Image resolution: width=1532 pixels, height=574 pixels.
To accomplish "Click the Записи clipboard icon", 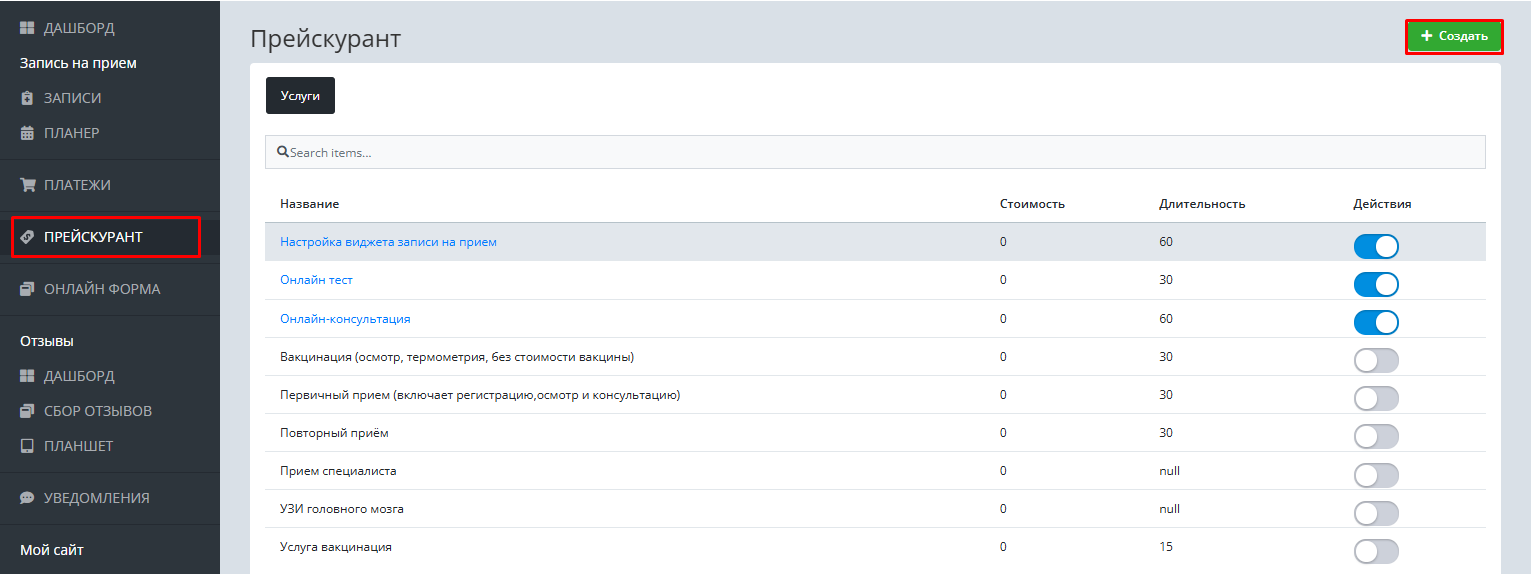I will point(27,98).
